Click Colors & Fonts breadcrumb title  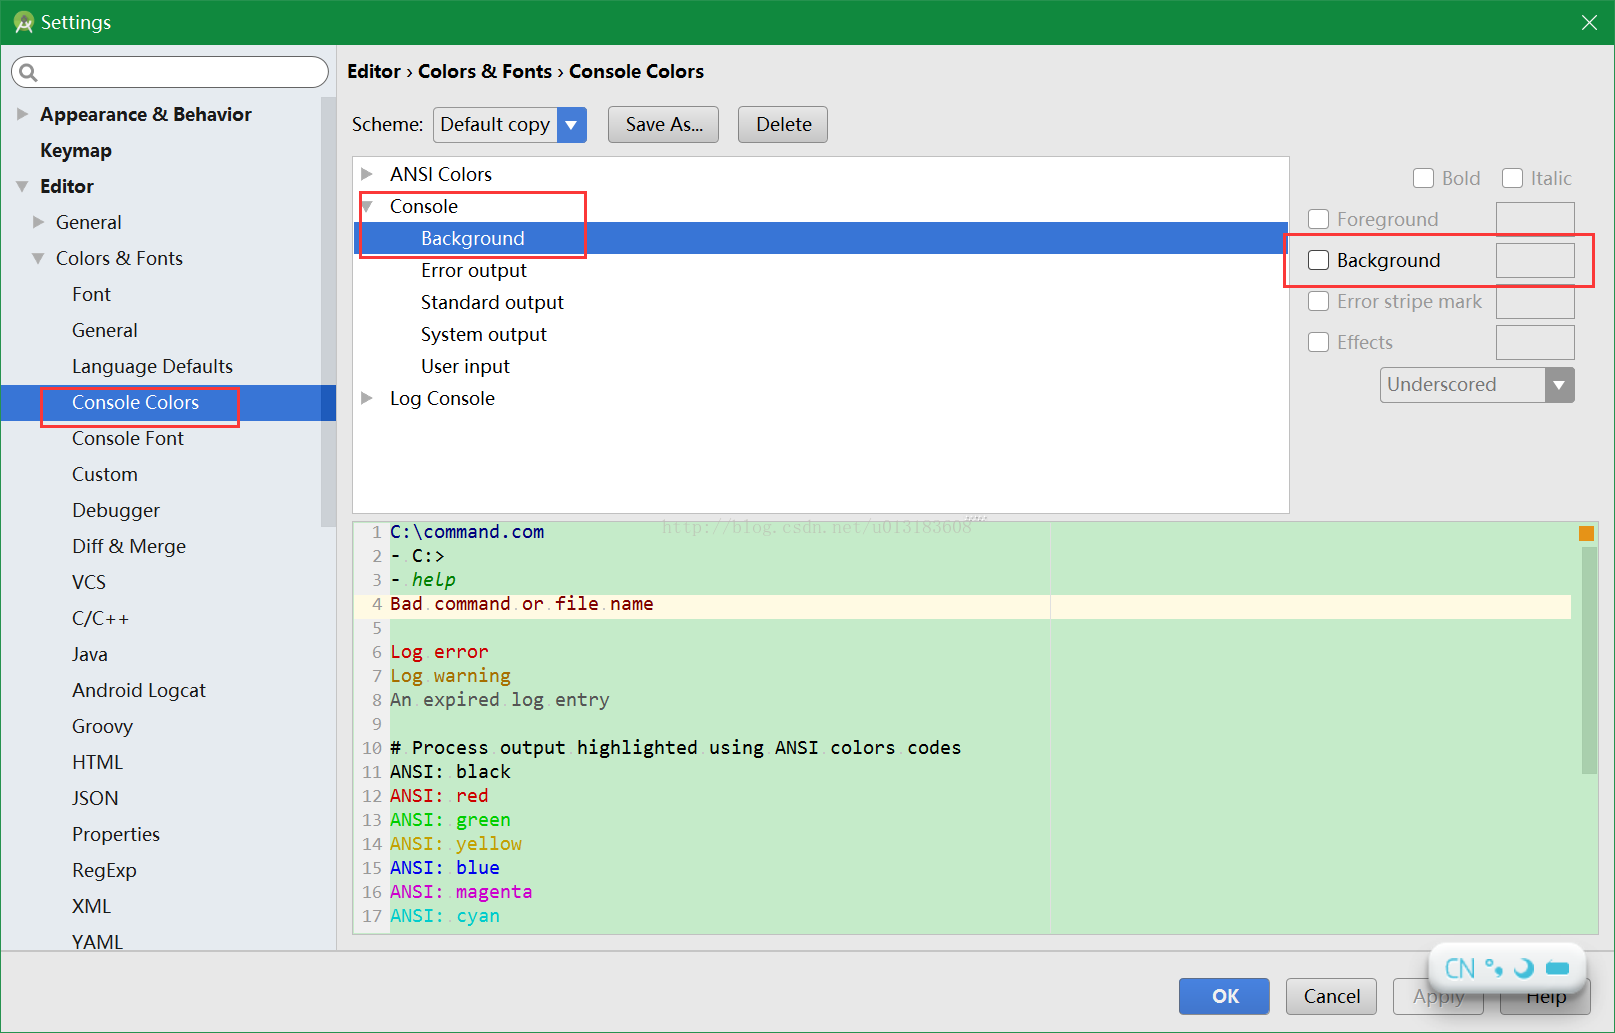click(485, 71)
